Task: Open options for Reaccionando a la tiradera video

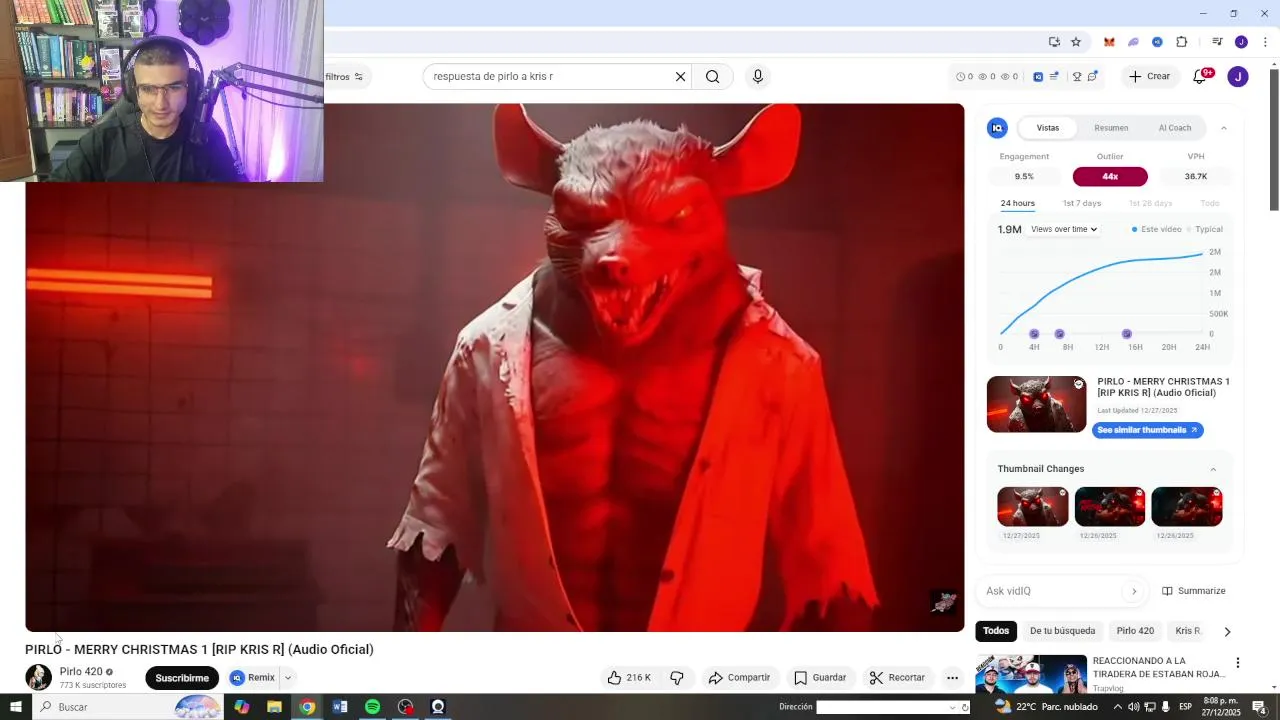Action: pos(1238,663)
